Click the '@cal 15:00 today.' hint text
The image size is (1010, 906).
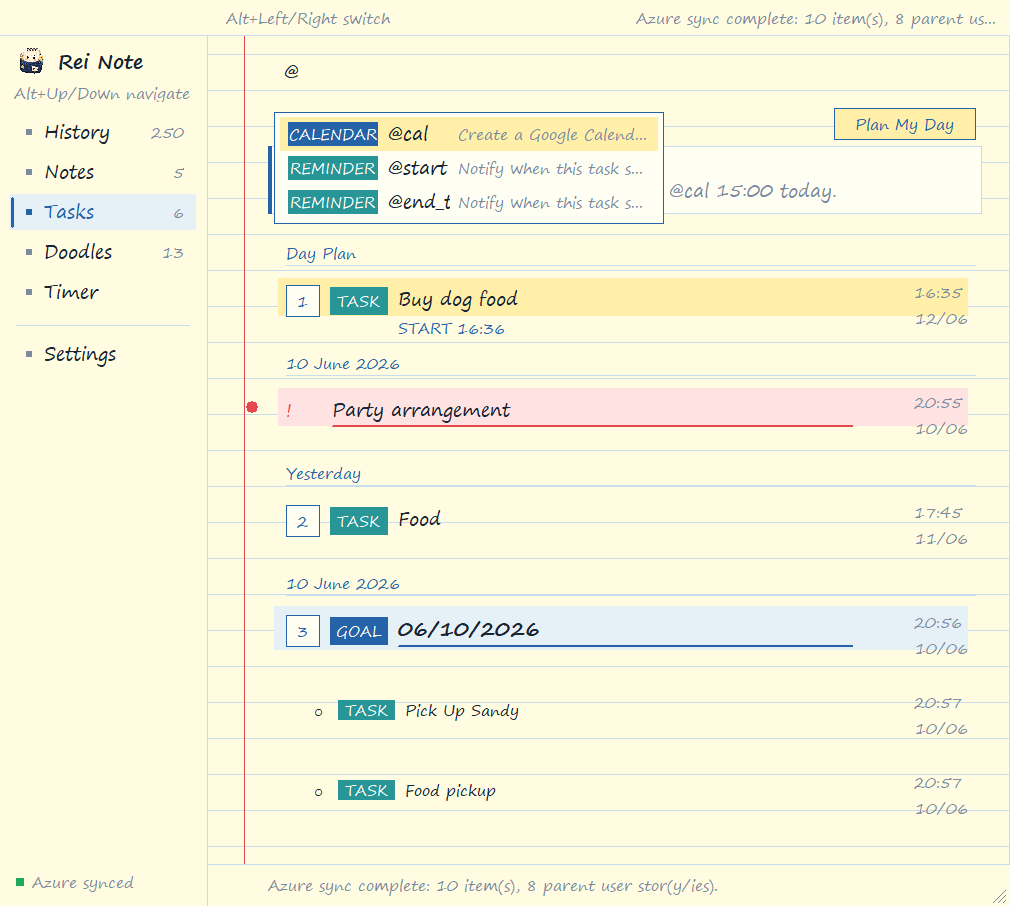753,191
